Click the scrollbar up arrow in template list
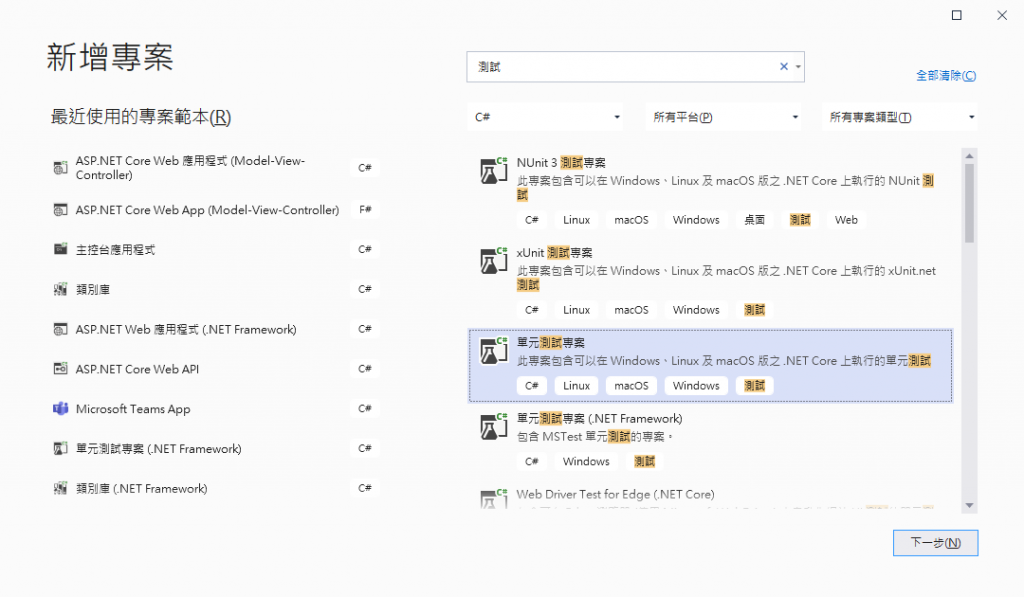Screen dimensions: 1024x597 coord(969,155)
